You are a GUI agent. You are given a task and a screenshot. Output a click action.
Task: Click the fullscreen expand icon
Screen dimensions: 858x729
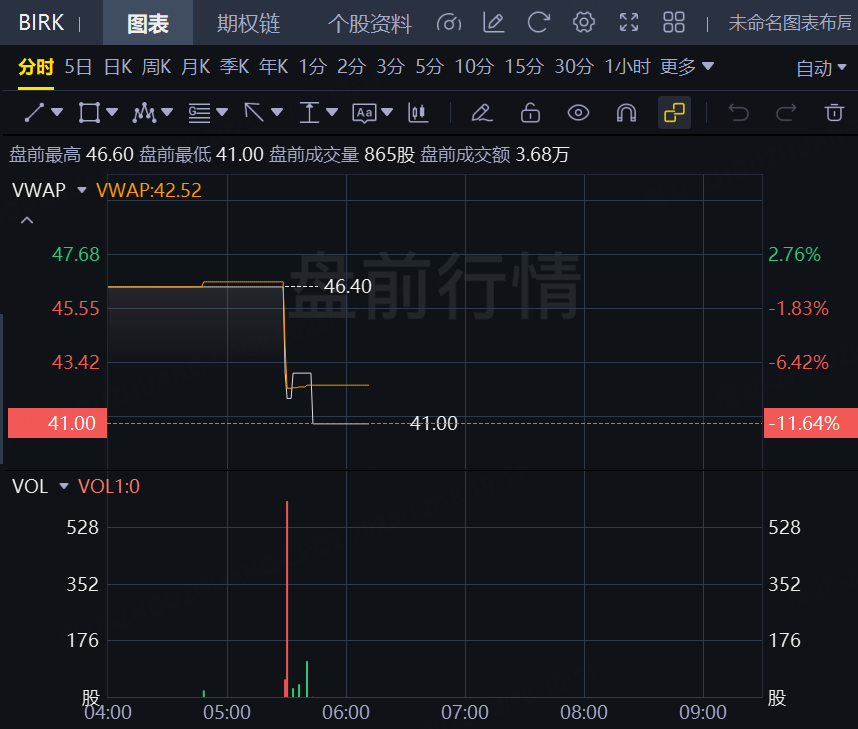tap(628, 21)
